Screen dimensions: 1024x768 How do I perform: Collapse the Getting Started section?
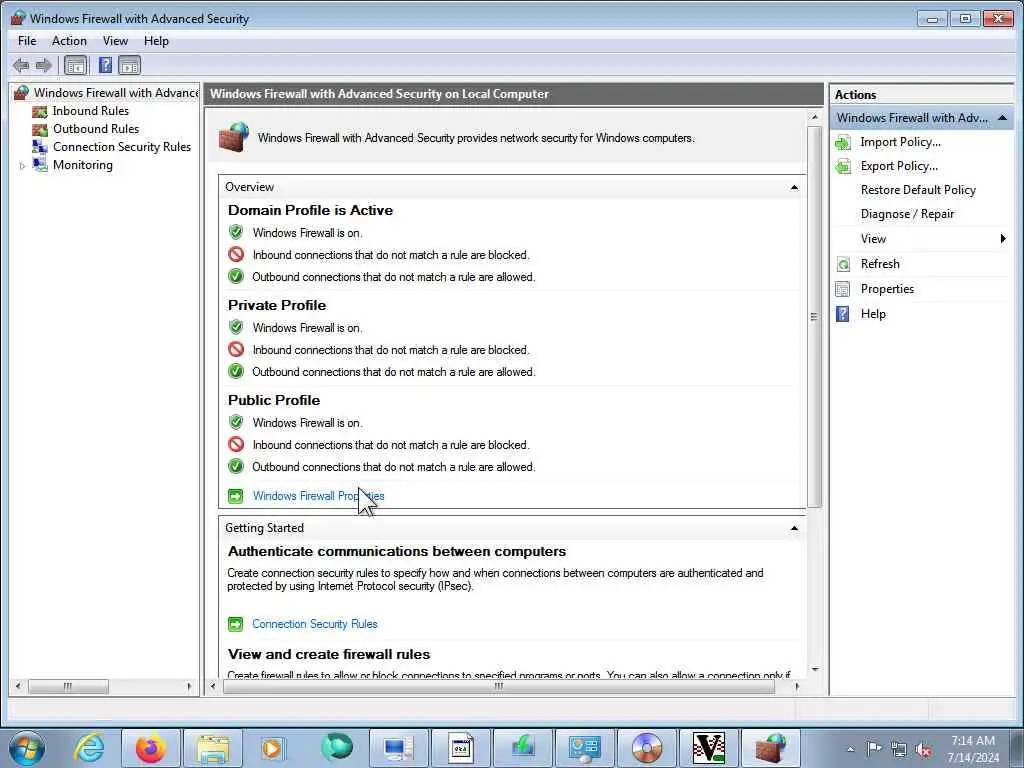[794, 528]
